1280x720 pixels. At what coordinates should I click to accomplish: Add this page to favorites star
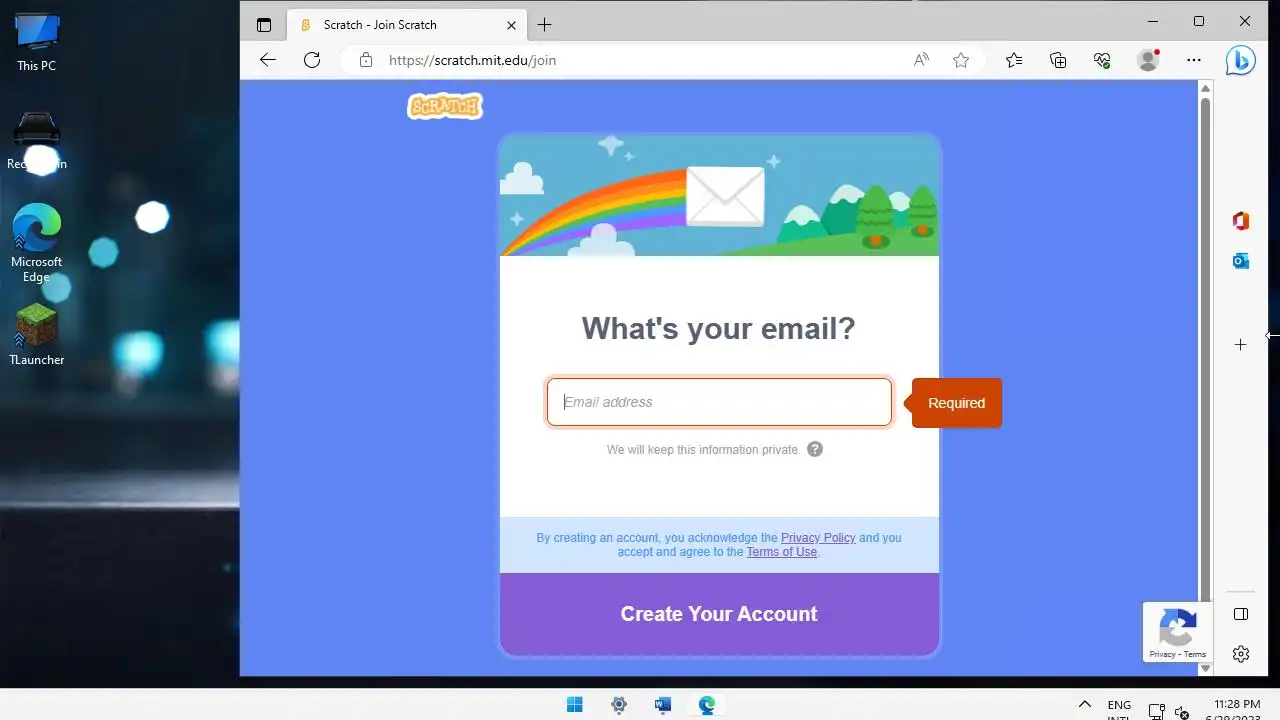pyautogui.click(x=961, y=60)
